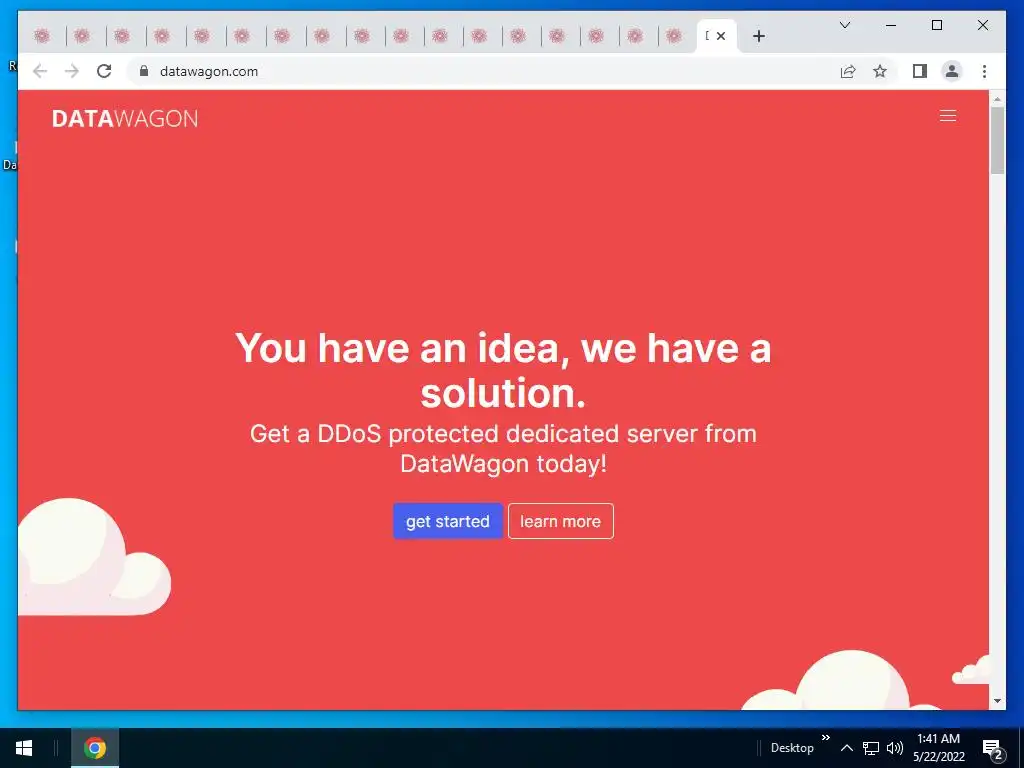Image resolution: width=1024 pixels, height=768 pixels.
Task: Click the learn more button
Action: 560,521
